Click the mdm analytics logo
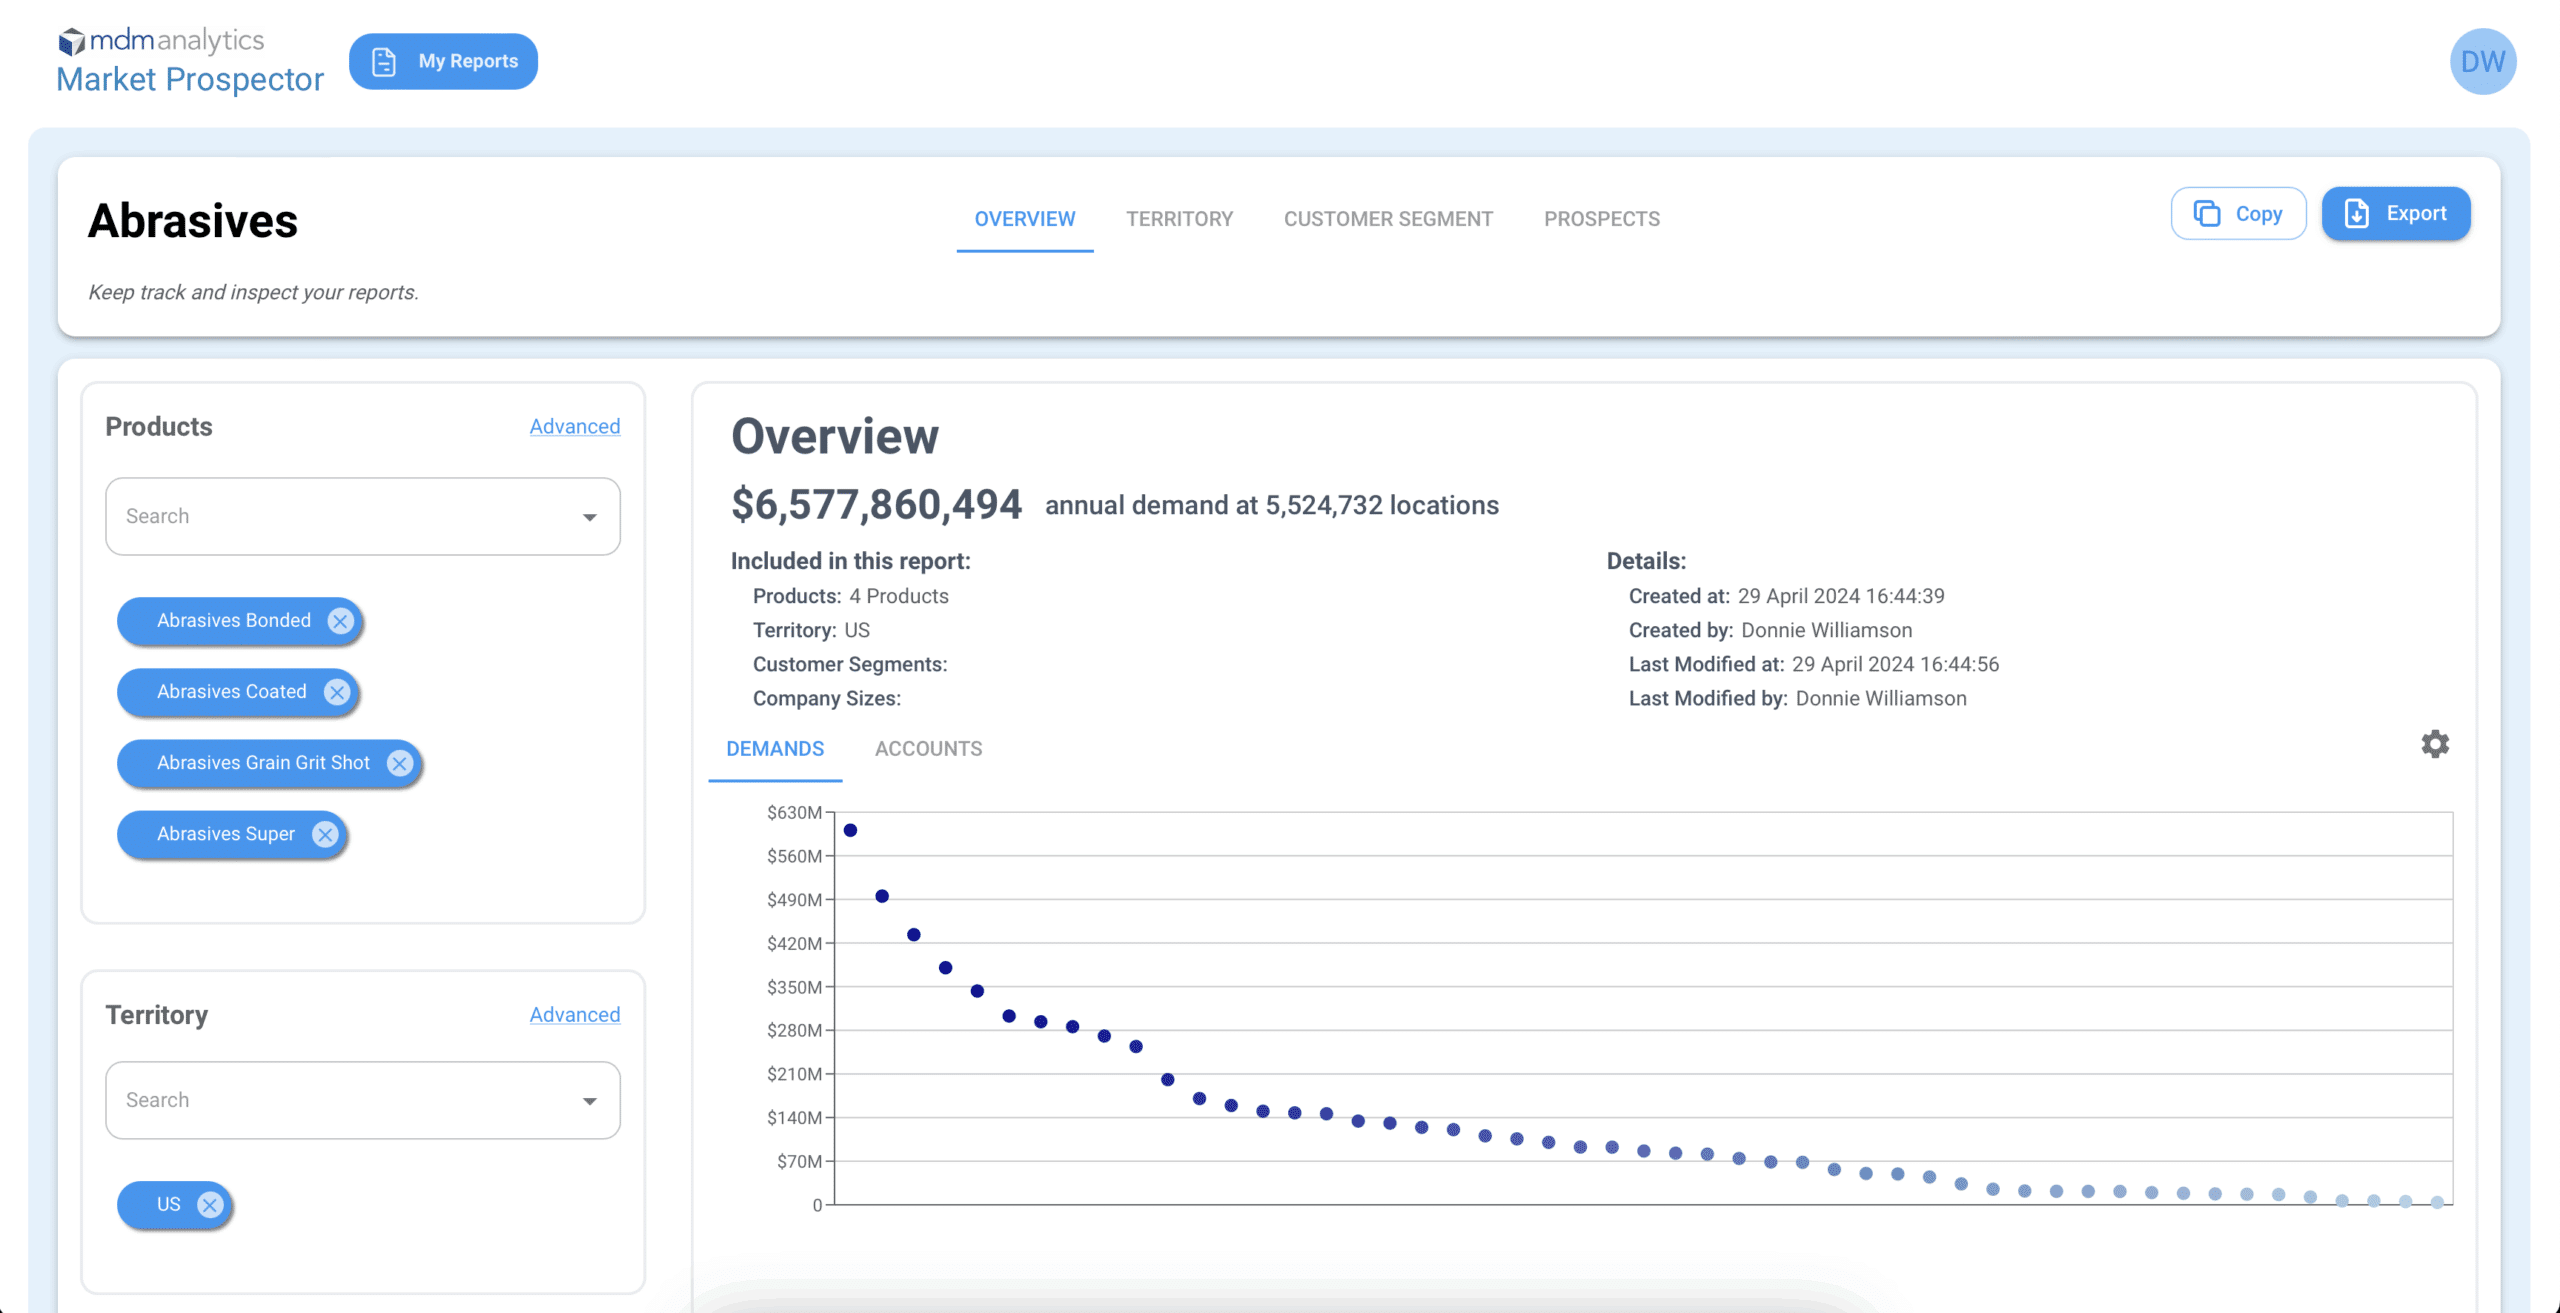2560x1313 pixels. 162,41
